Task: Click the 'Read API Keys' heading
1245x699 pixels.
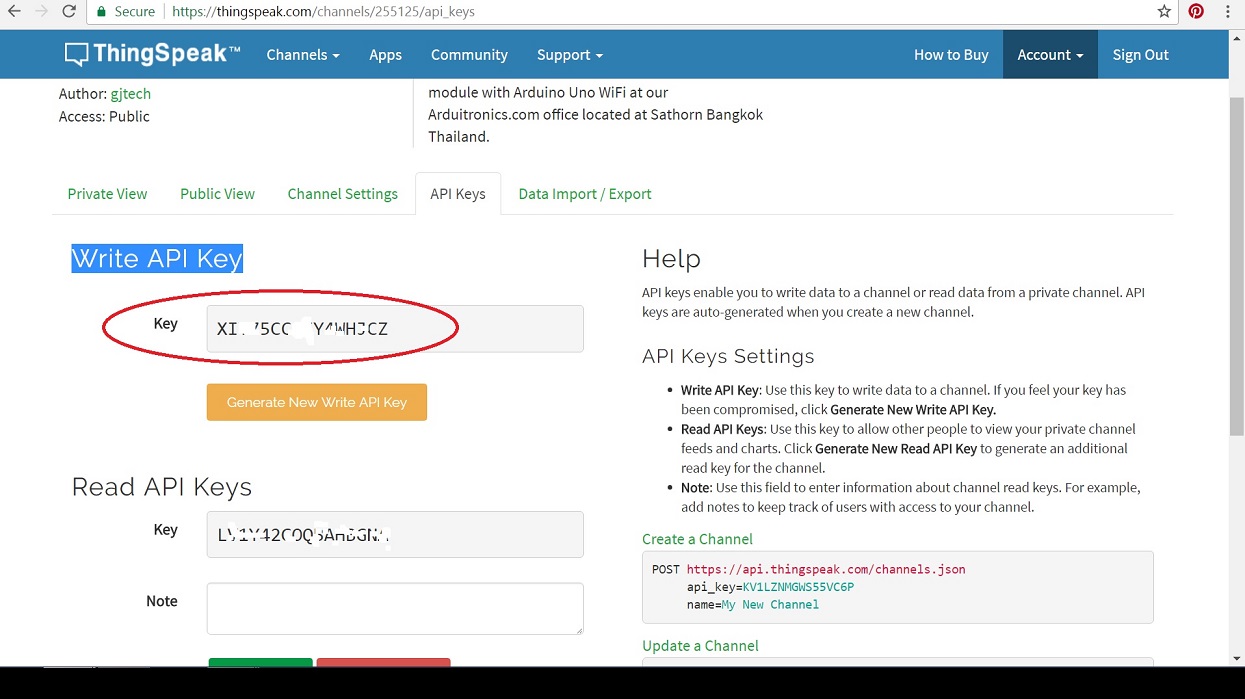Action: [x=162, y=487]
